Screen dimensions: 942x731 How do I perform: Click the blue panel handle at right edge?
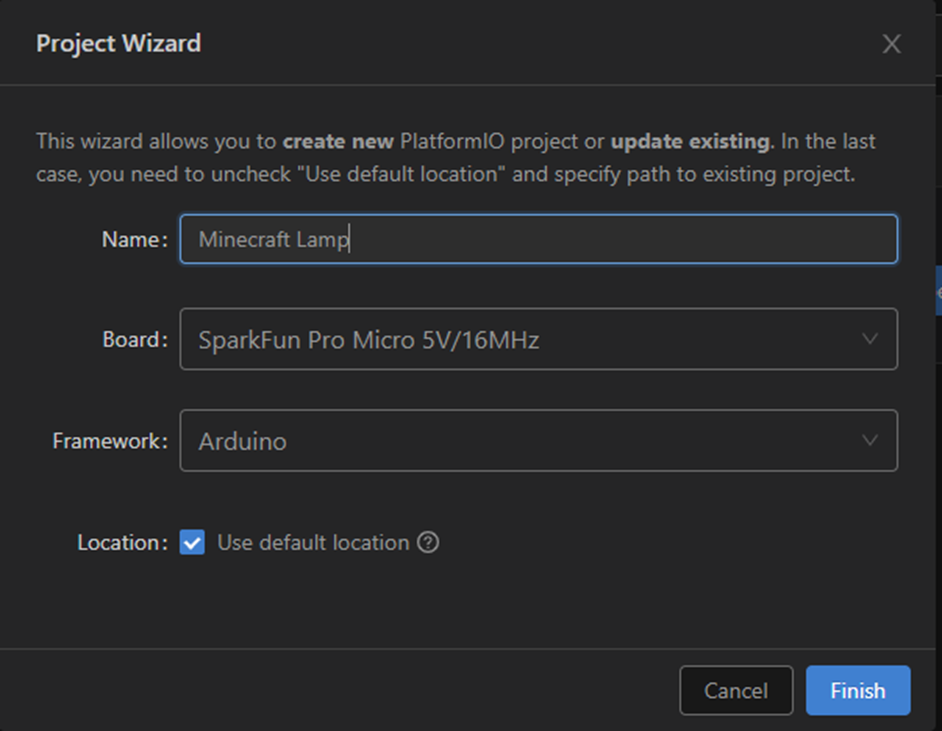pos(938,291)
